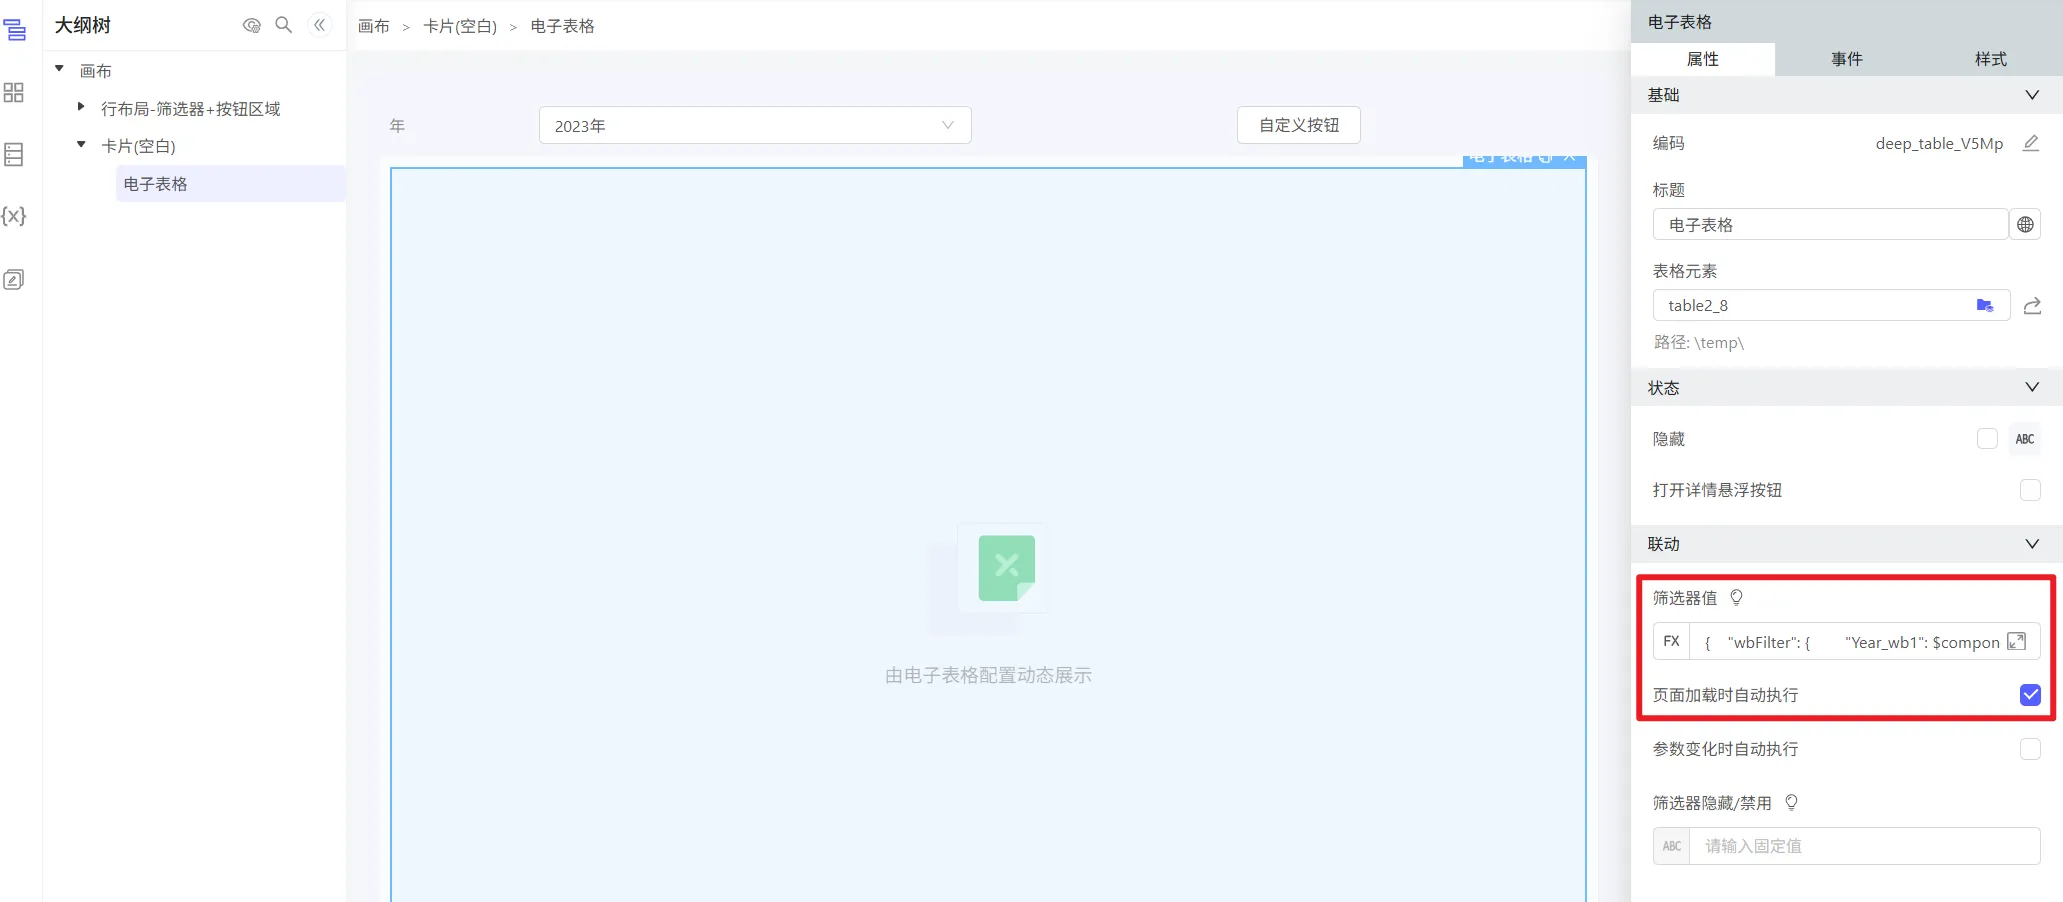The width and height of the screenshot is (2063, 902).
Task: Uncheck 页面加载时自动执行 checkbox
Action: (x=2030, y=695)
